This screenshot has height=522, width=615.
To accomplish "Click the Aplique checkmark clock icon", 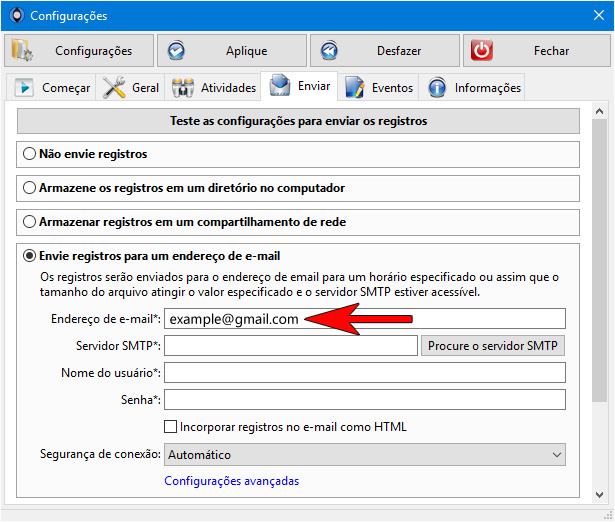I will click(x=176, y=51).
